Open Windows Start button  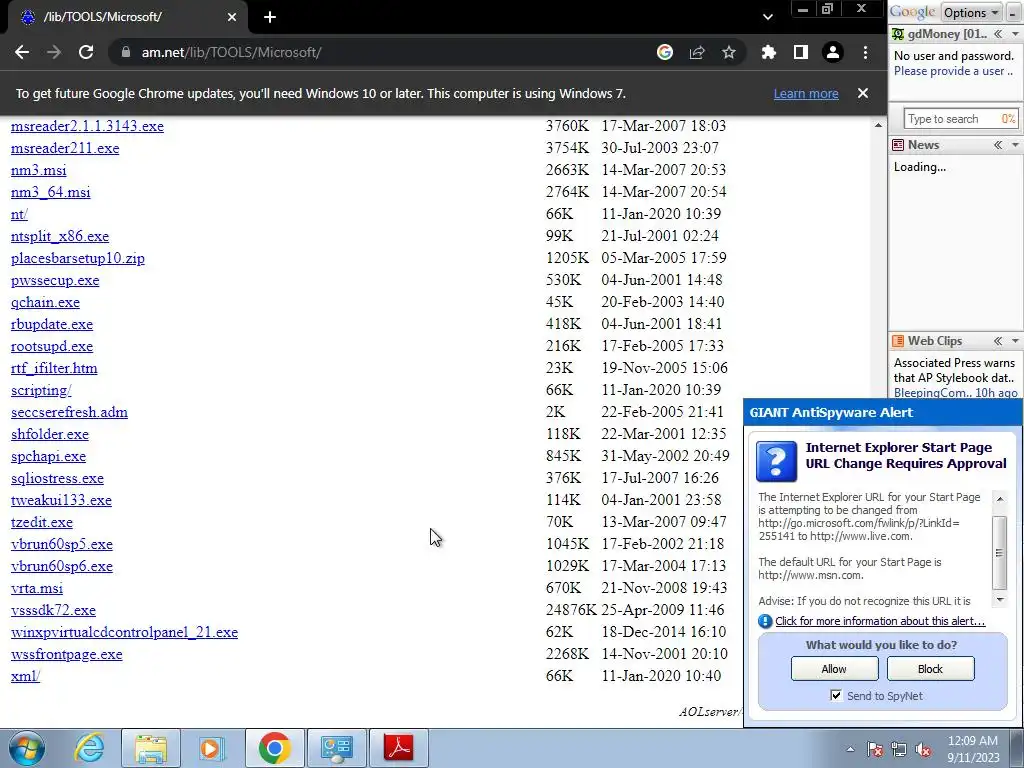(26, 748)
